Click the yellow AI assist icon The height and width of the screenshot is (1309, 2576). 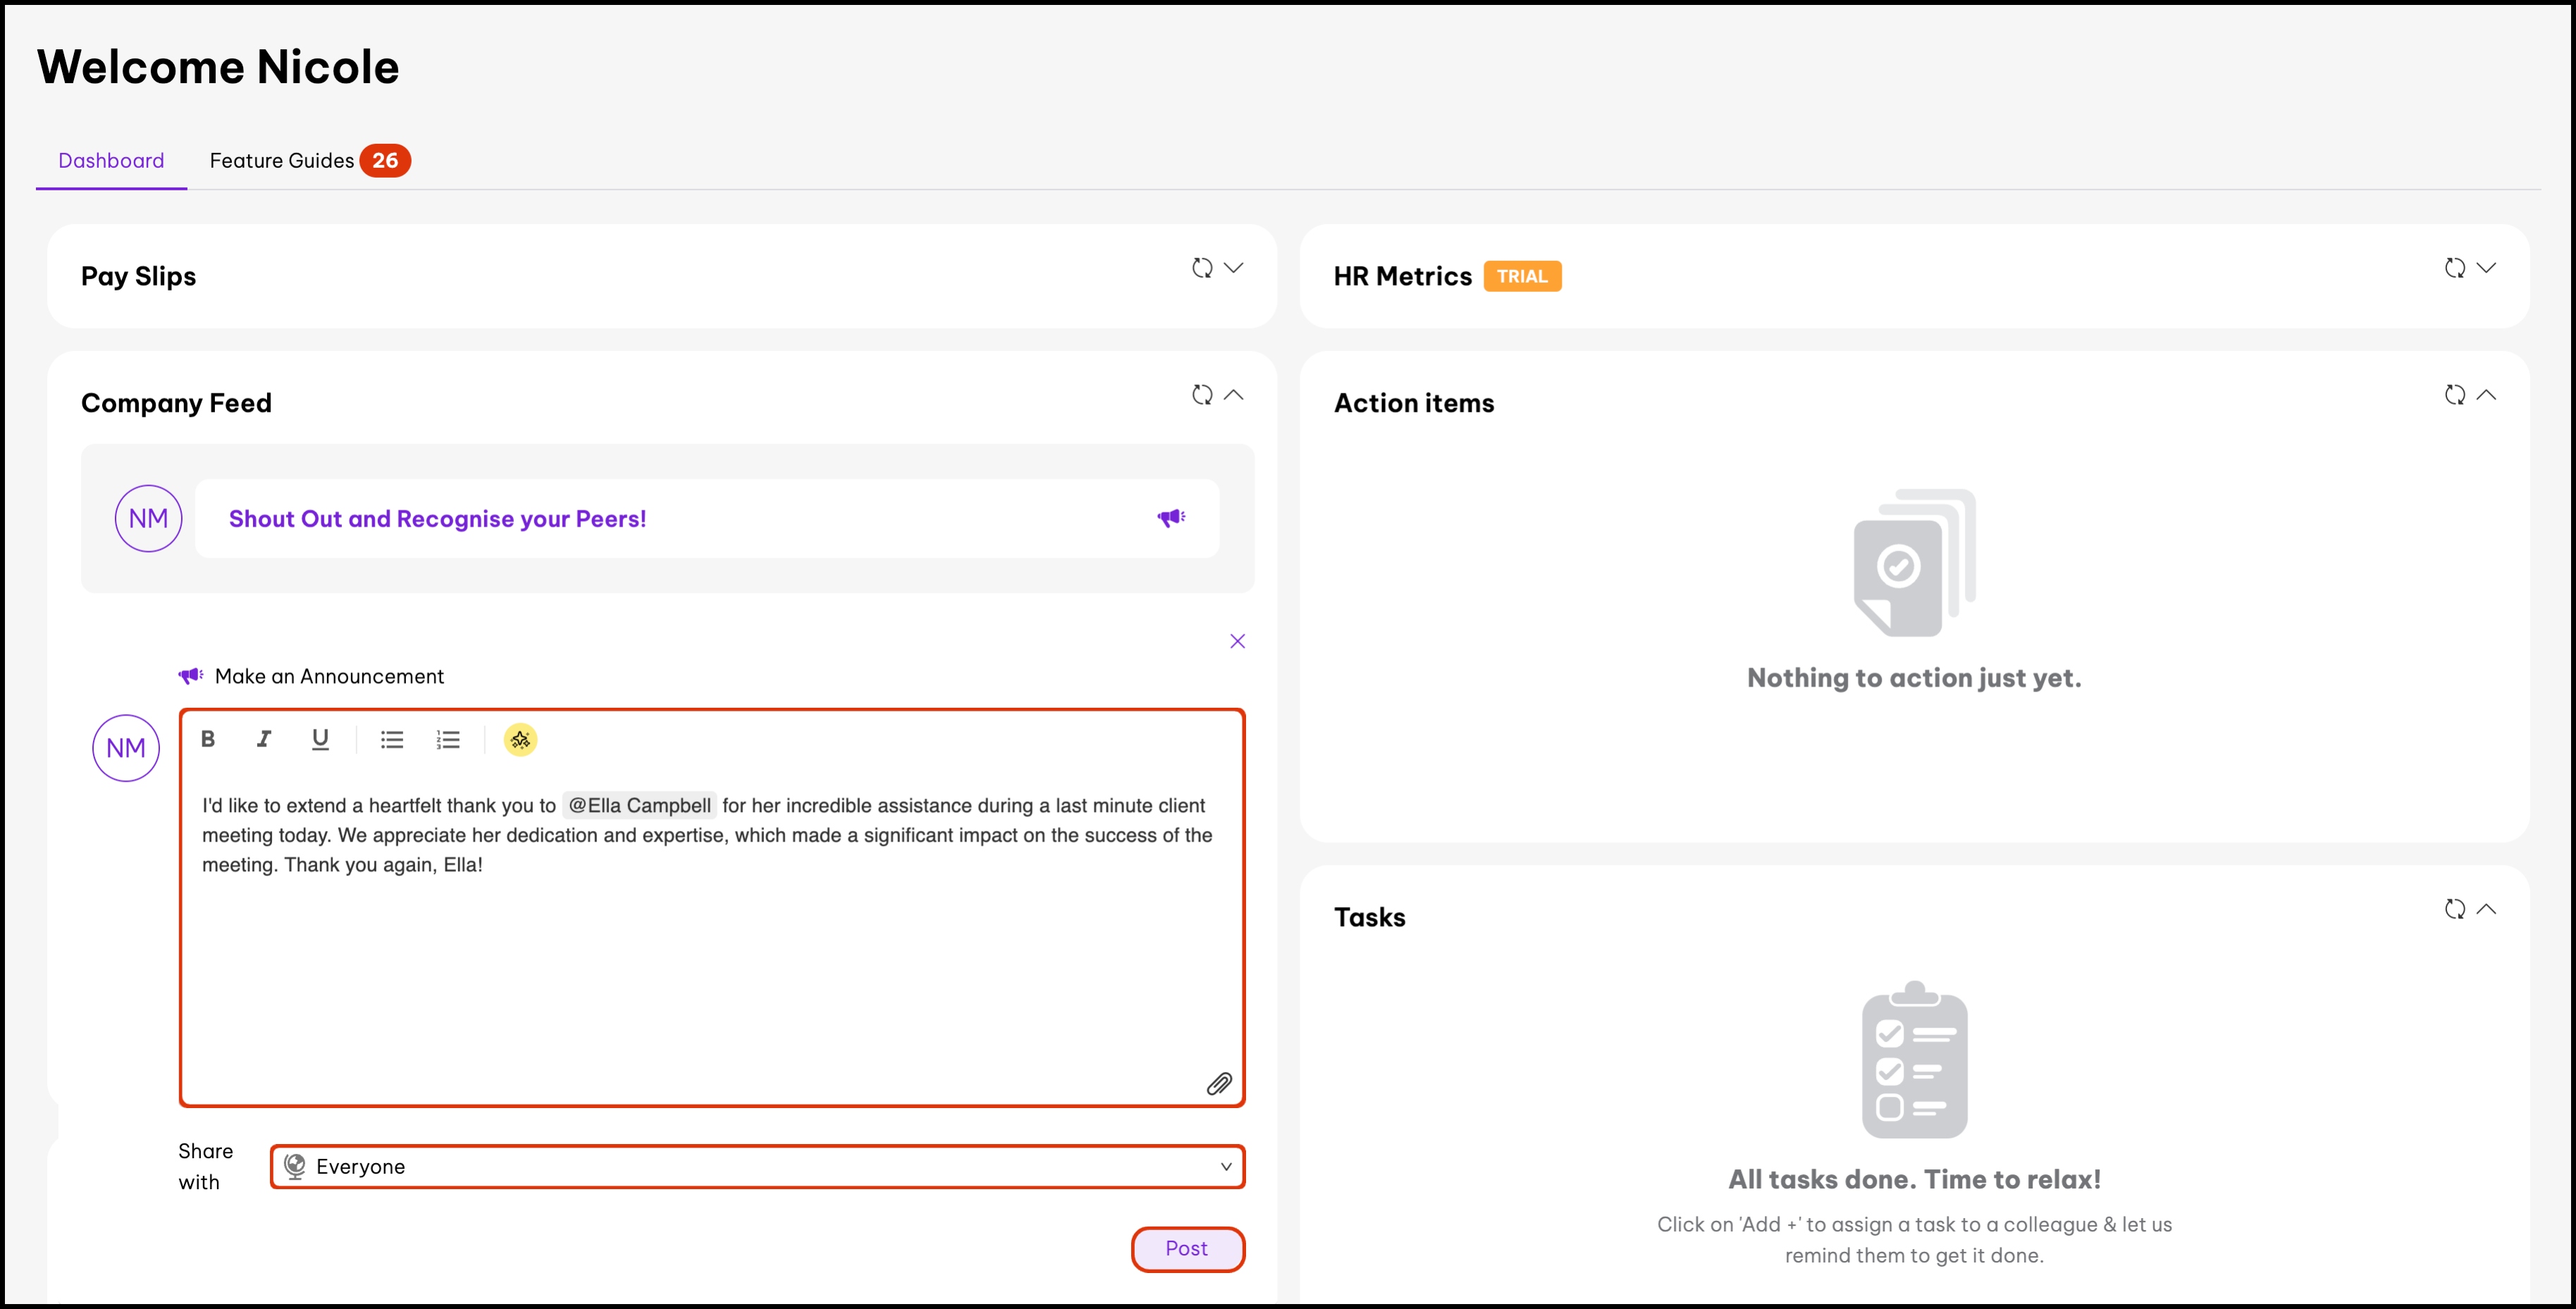click(520, 740)
